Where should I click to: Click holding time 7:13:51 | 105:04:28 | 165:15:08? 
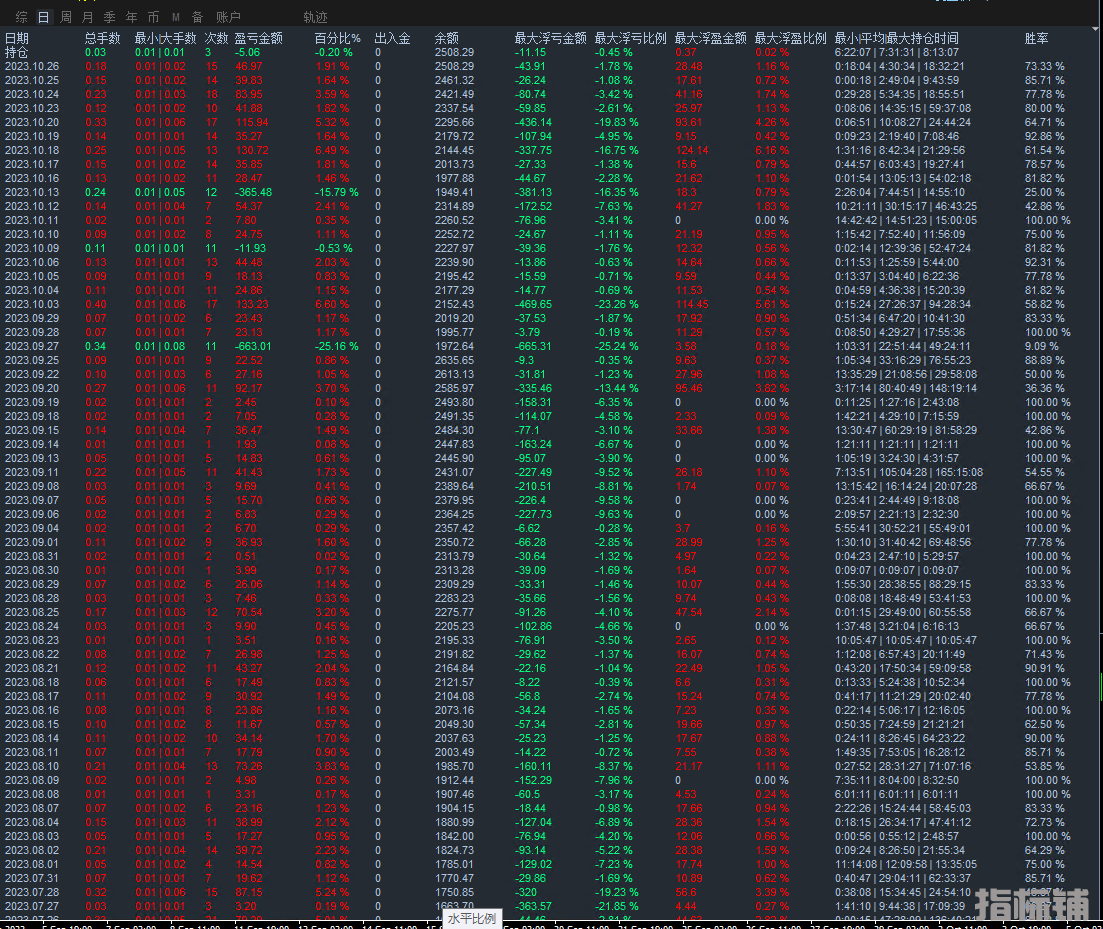point(909,473)
